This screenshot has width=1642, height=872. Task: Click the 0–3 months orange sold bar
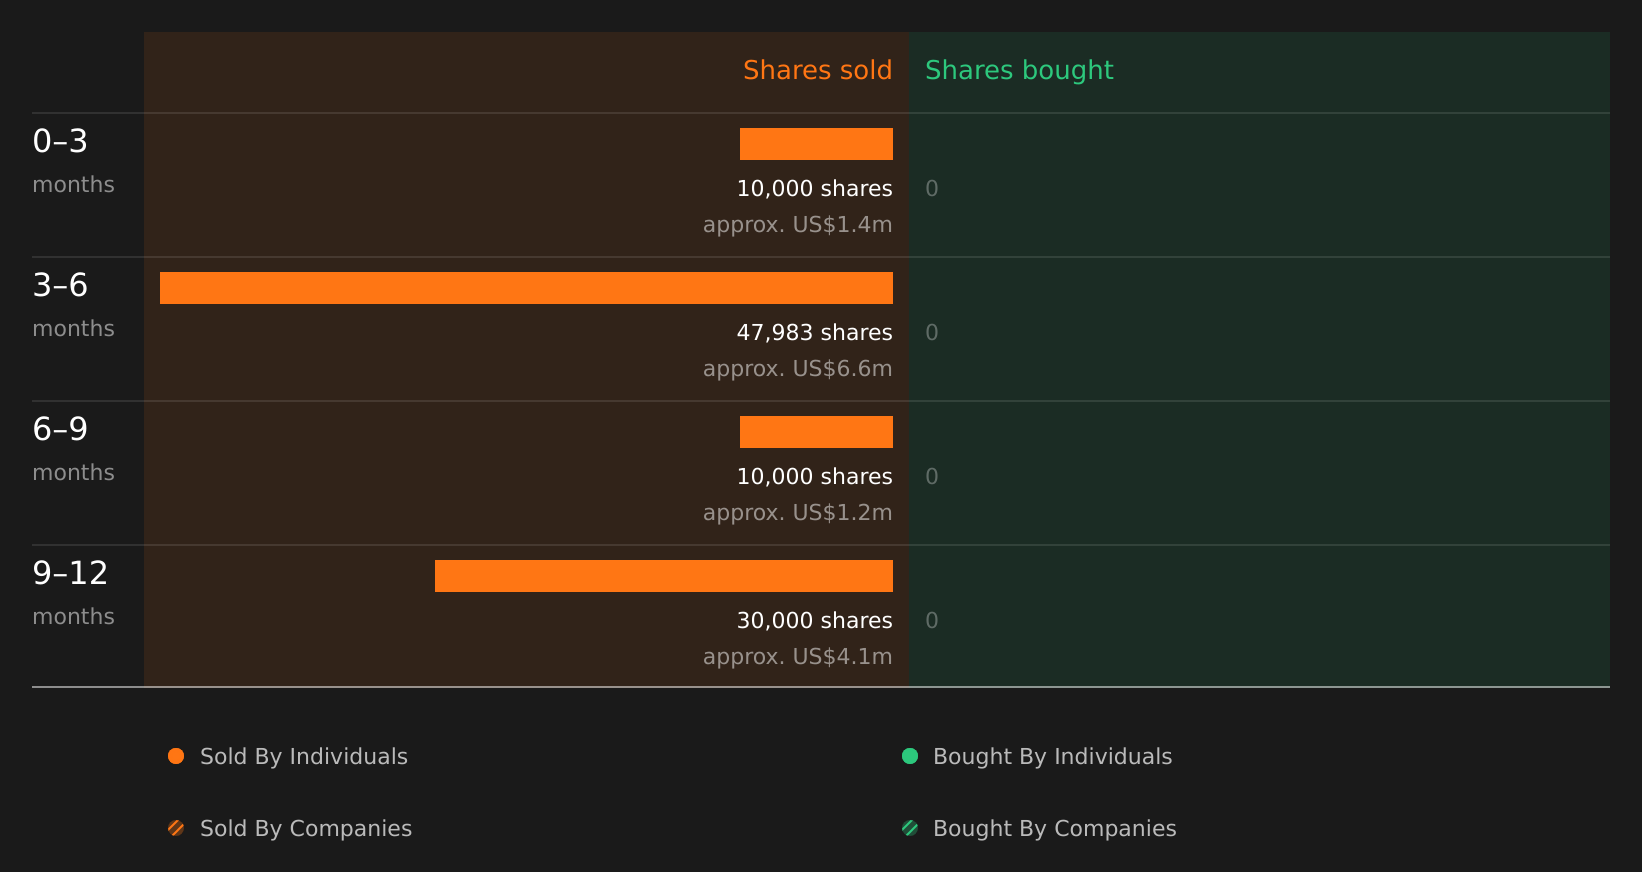pos(816,144)
